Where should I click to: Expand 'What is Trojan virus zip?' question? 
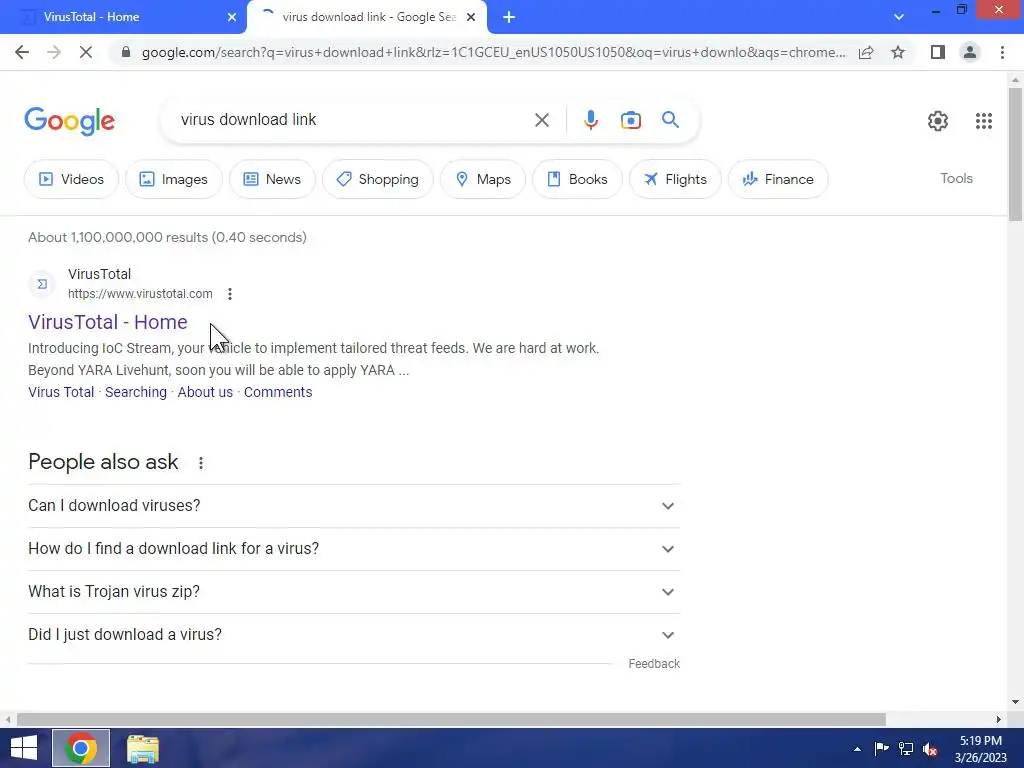pos(353,592)
